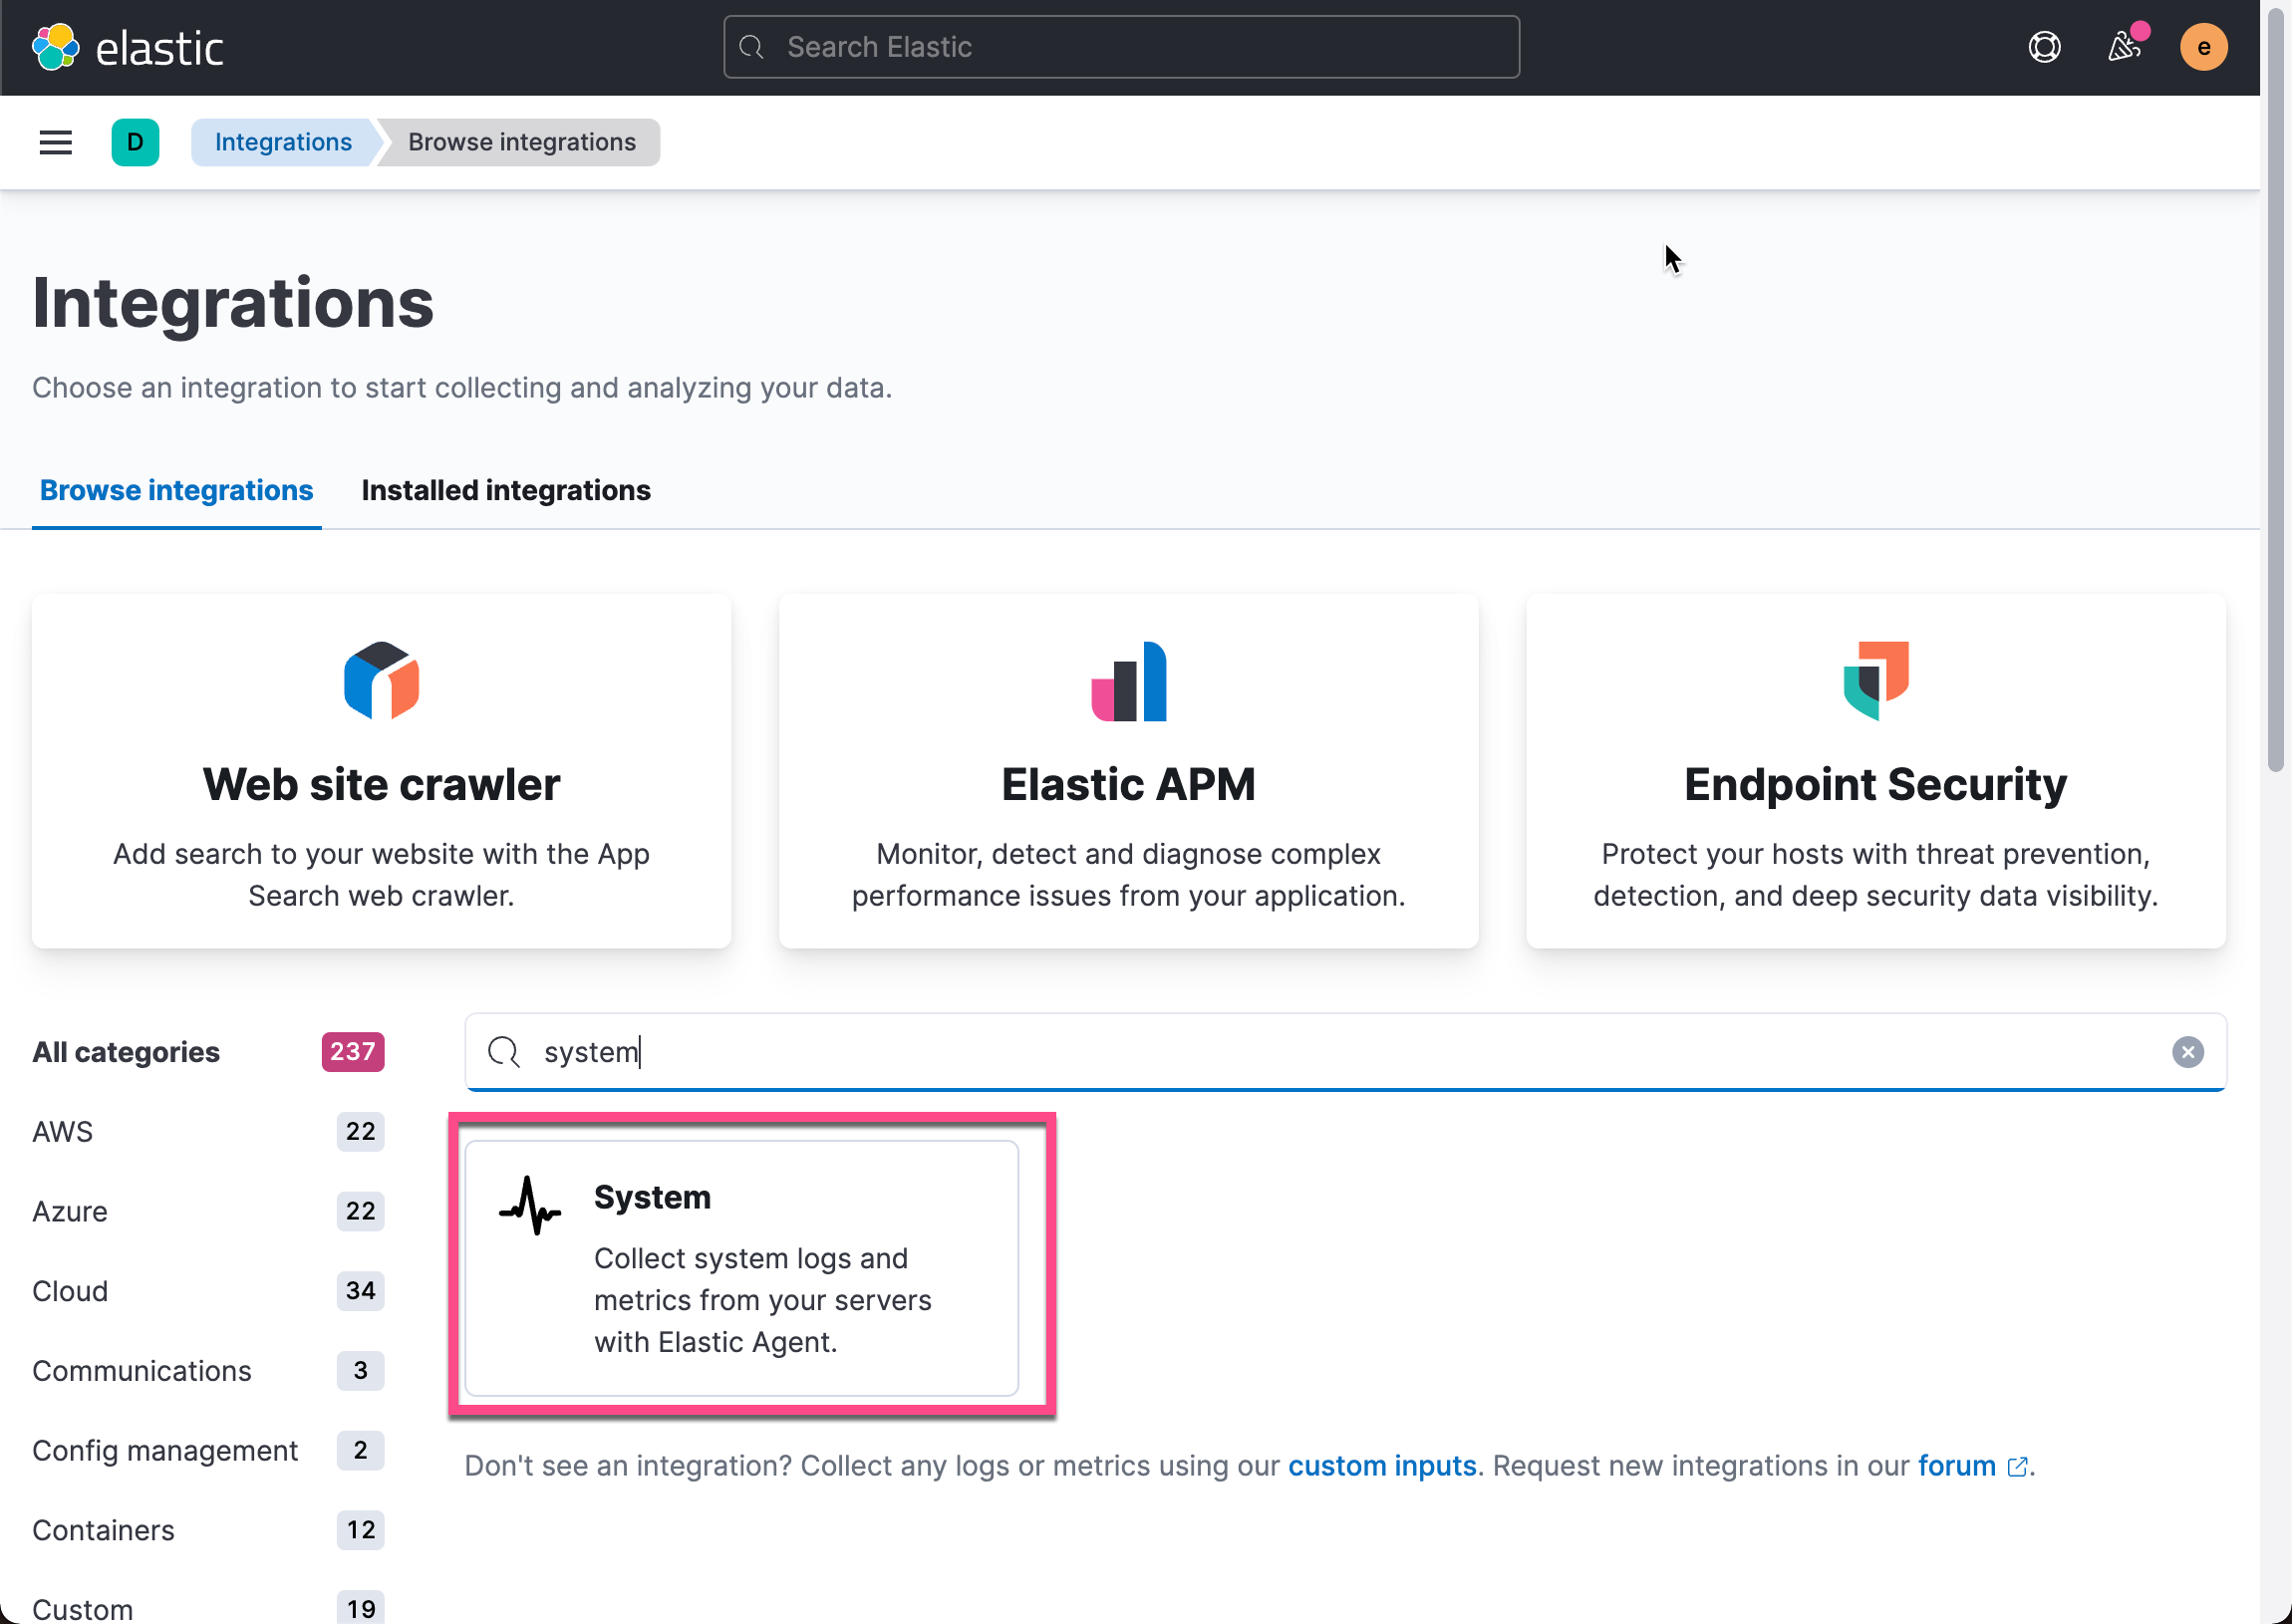Switch to the Installed integrations tab
The image size is (2292, 1624).
505,490
